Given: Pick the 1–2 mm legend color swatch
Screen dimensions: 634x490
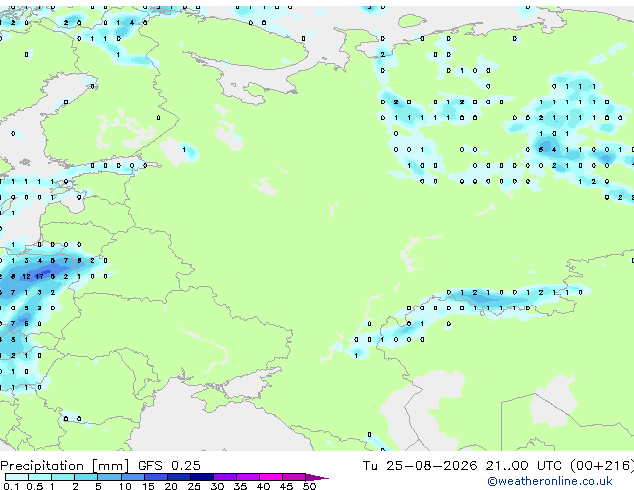Looking at the screenshot, I should tap(63, 477).
